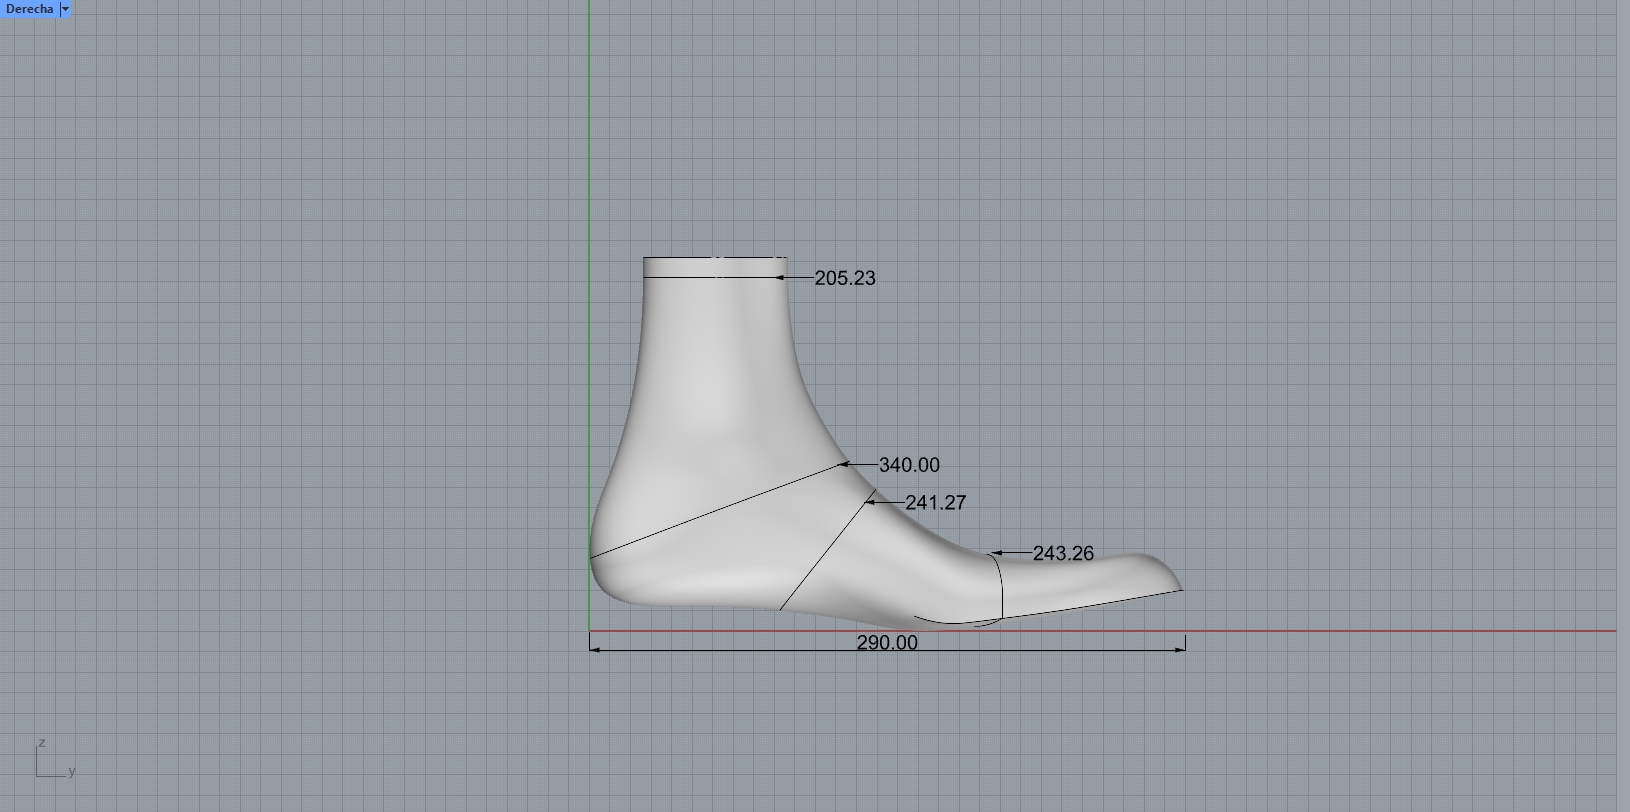Click the Derecha viewport title
The image size is (1630, 812).
(x=29, y=9)
